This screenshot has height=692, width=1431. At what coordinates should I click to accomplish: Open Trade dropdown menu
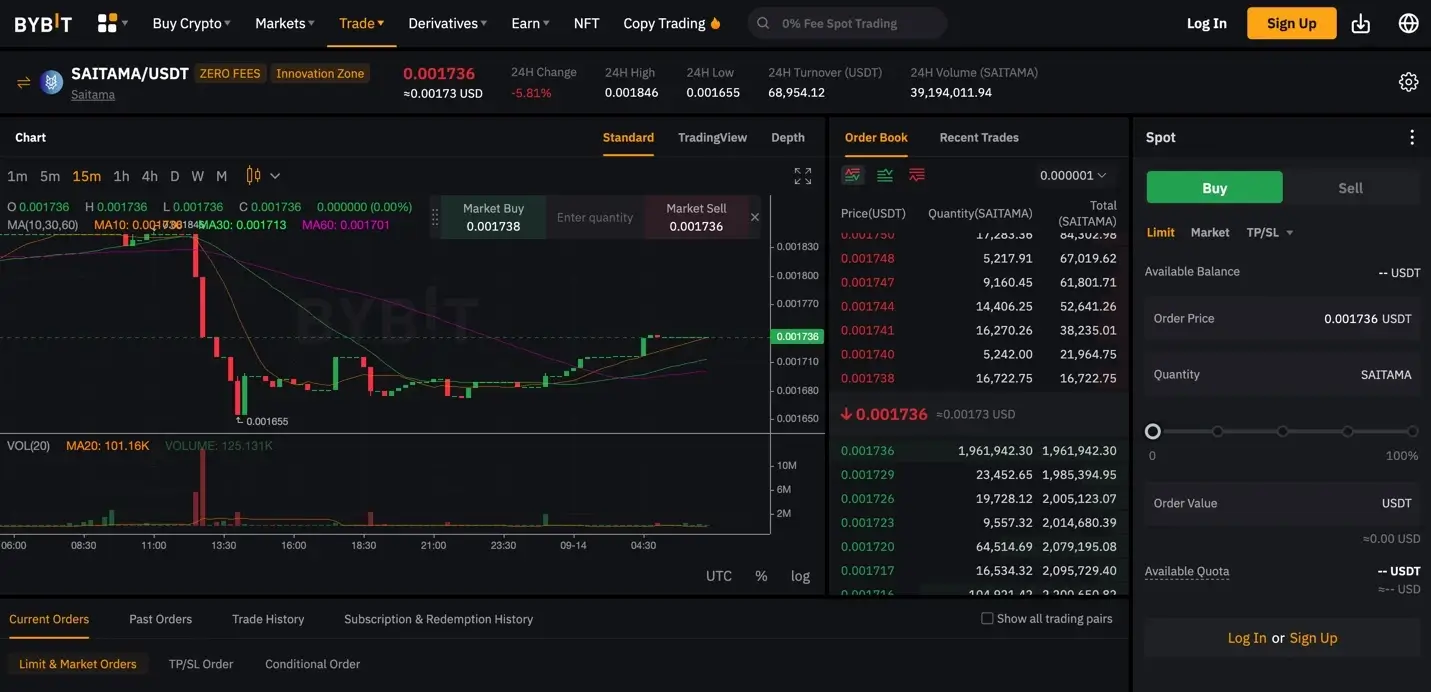(x=361, y=23)
